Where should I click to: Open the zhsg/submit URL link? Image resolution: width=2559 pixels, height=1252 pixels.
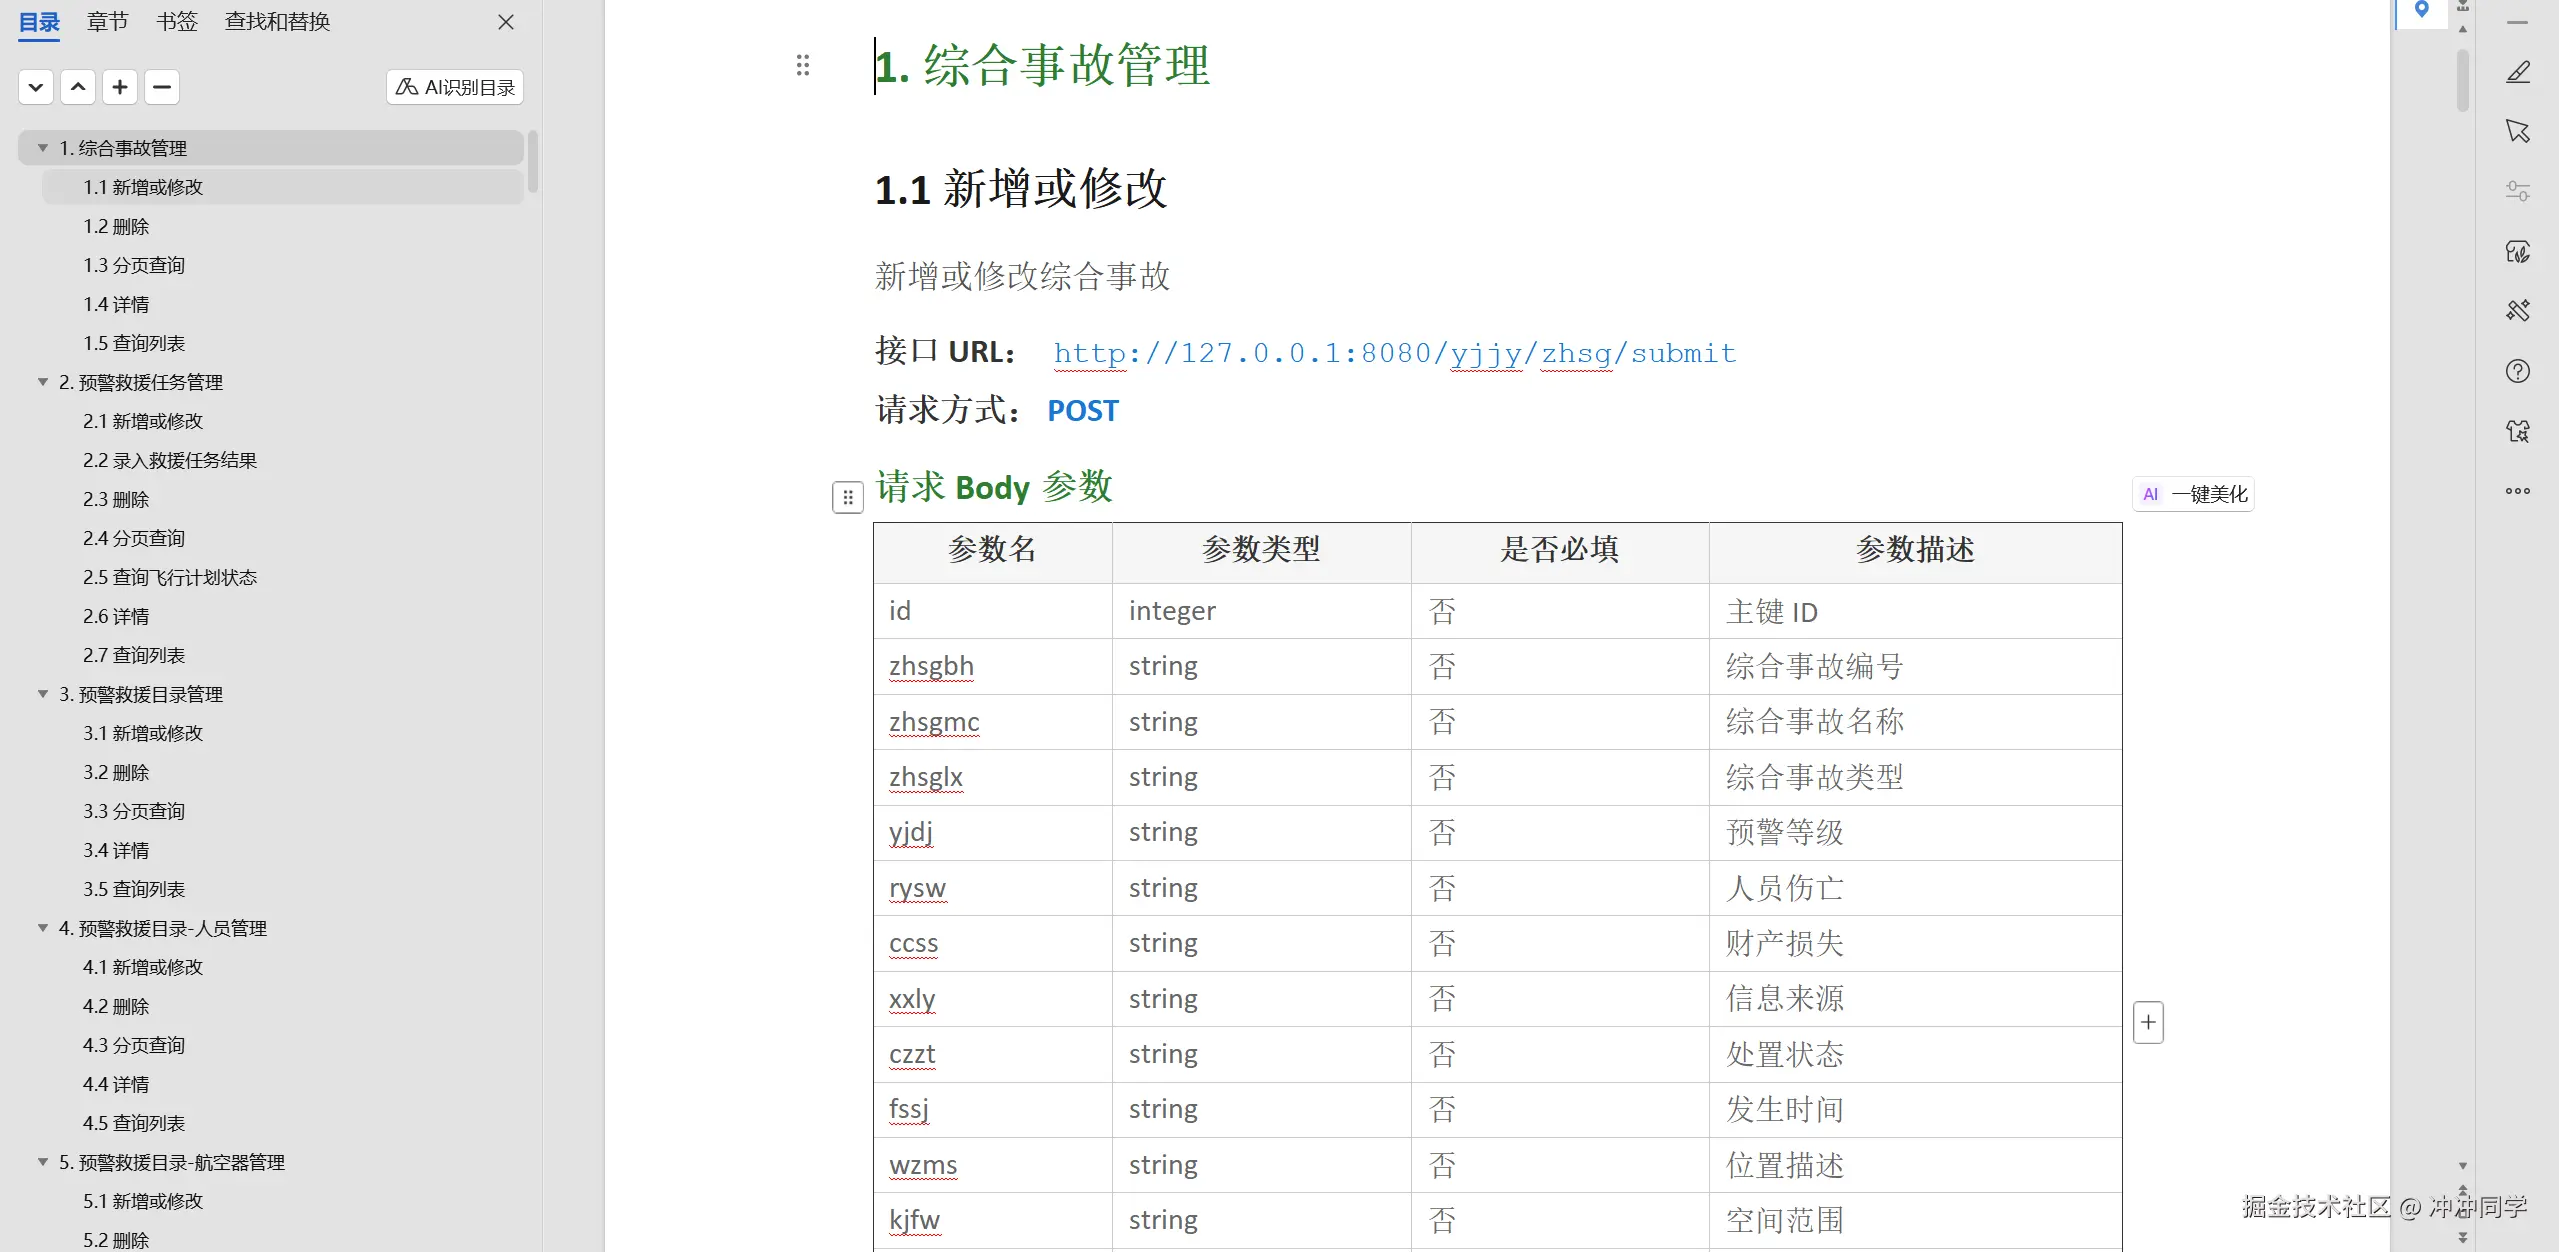tap(1394, 353)
